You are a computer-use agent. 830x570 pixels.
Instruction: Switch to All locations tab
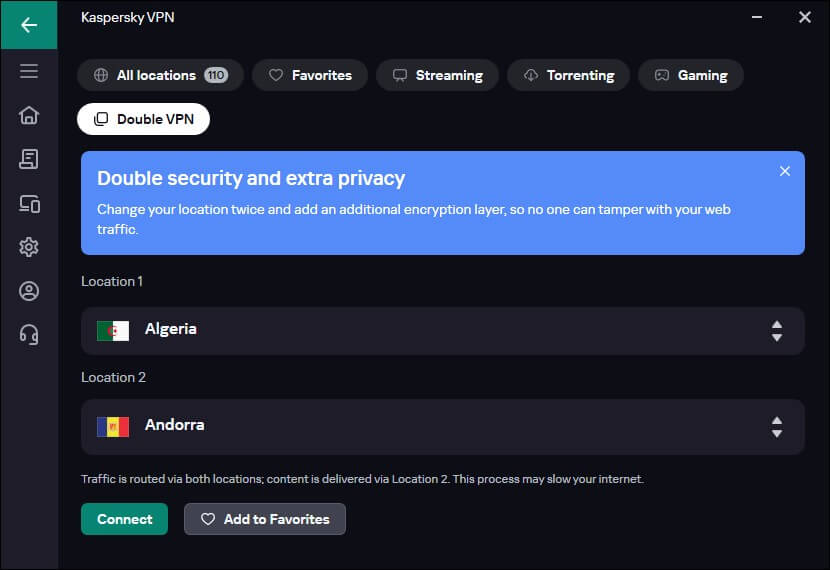click(x=160, y=75)
